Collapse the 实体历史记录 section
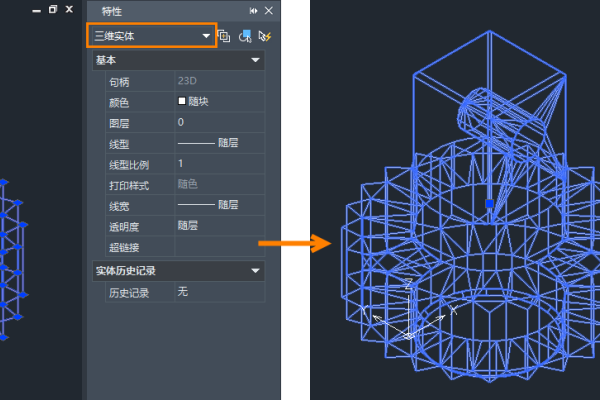The width and height of the screenshot is (600, 400). point(256,270)
